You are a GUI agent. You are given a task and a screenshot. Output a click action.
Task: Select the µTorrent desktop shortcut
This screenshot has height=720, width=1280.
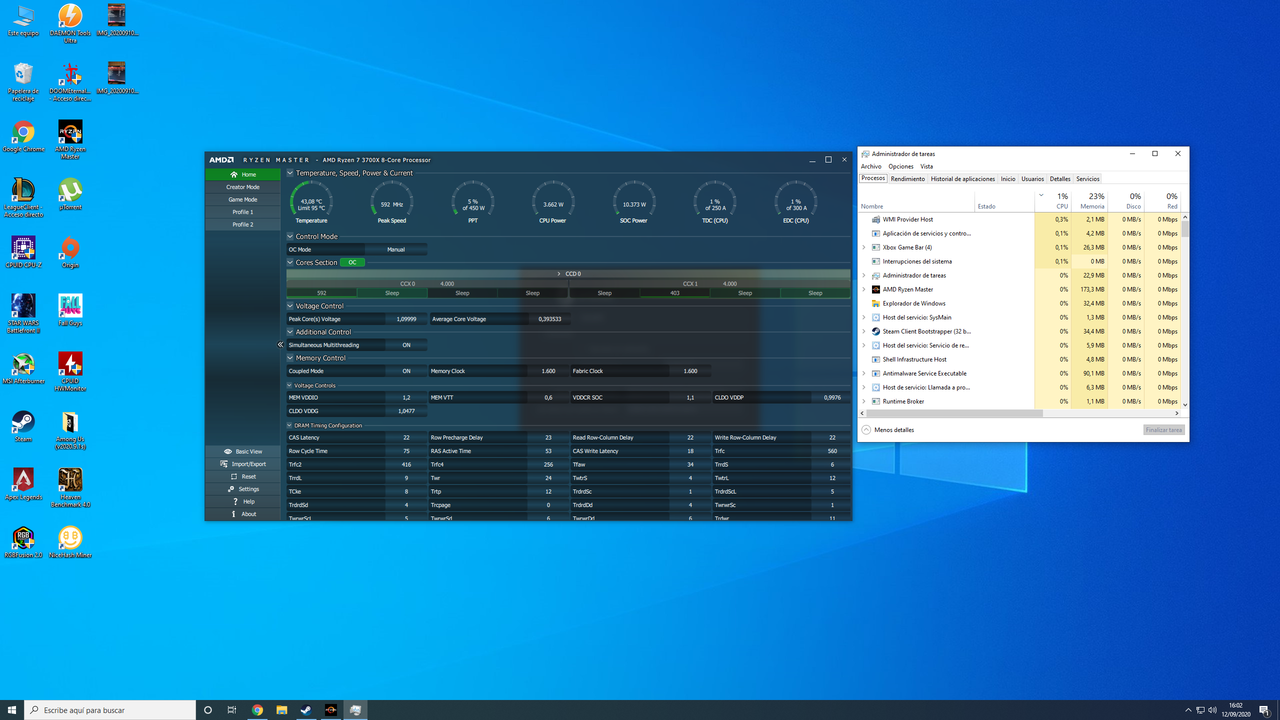coord(70,194)
